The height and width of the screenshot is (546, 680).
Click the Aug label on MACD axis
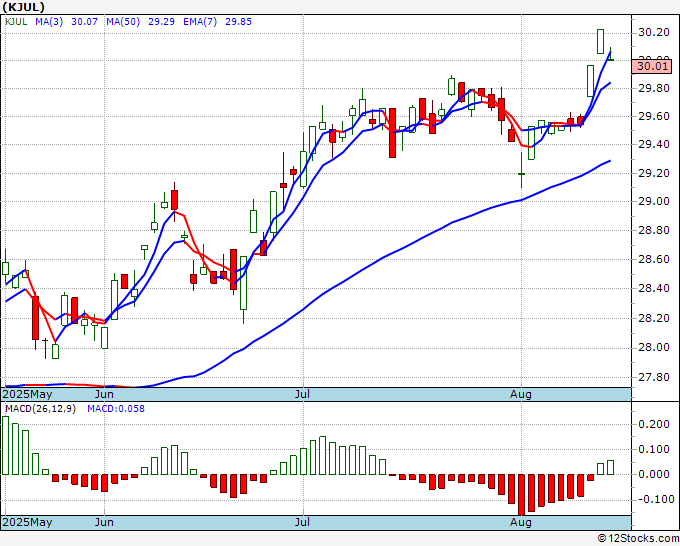click(x=521, y=522)
